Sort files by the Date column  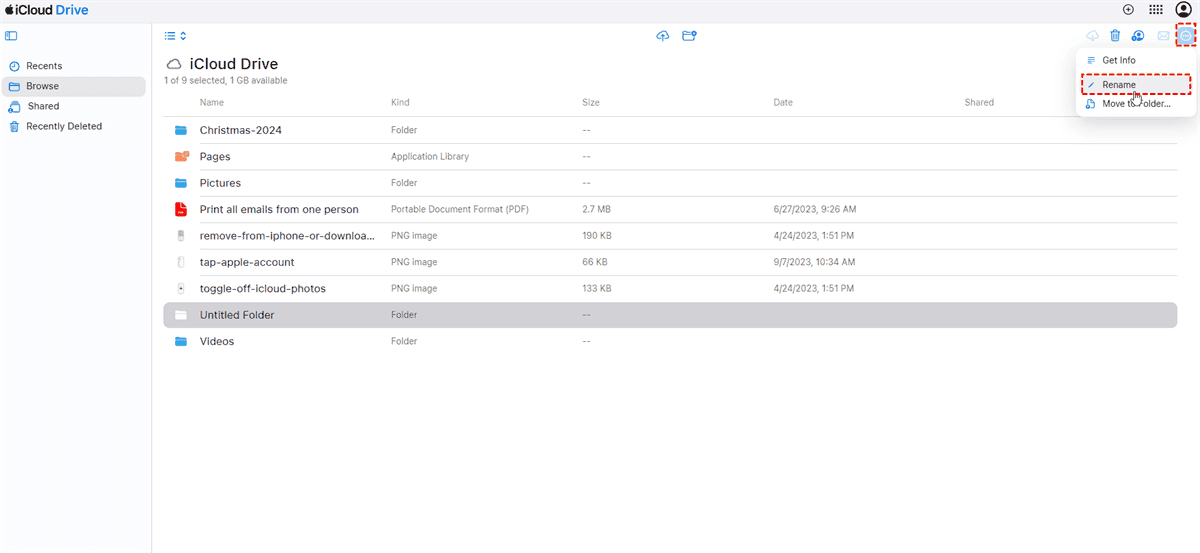[x=783, y=102]
